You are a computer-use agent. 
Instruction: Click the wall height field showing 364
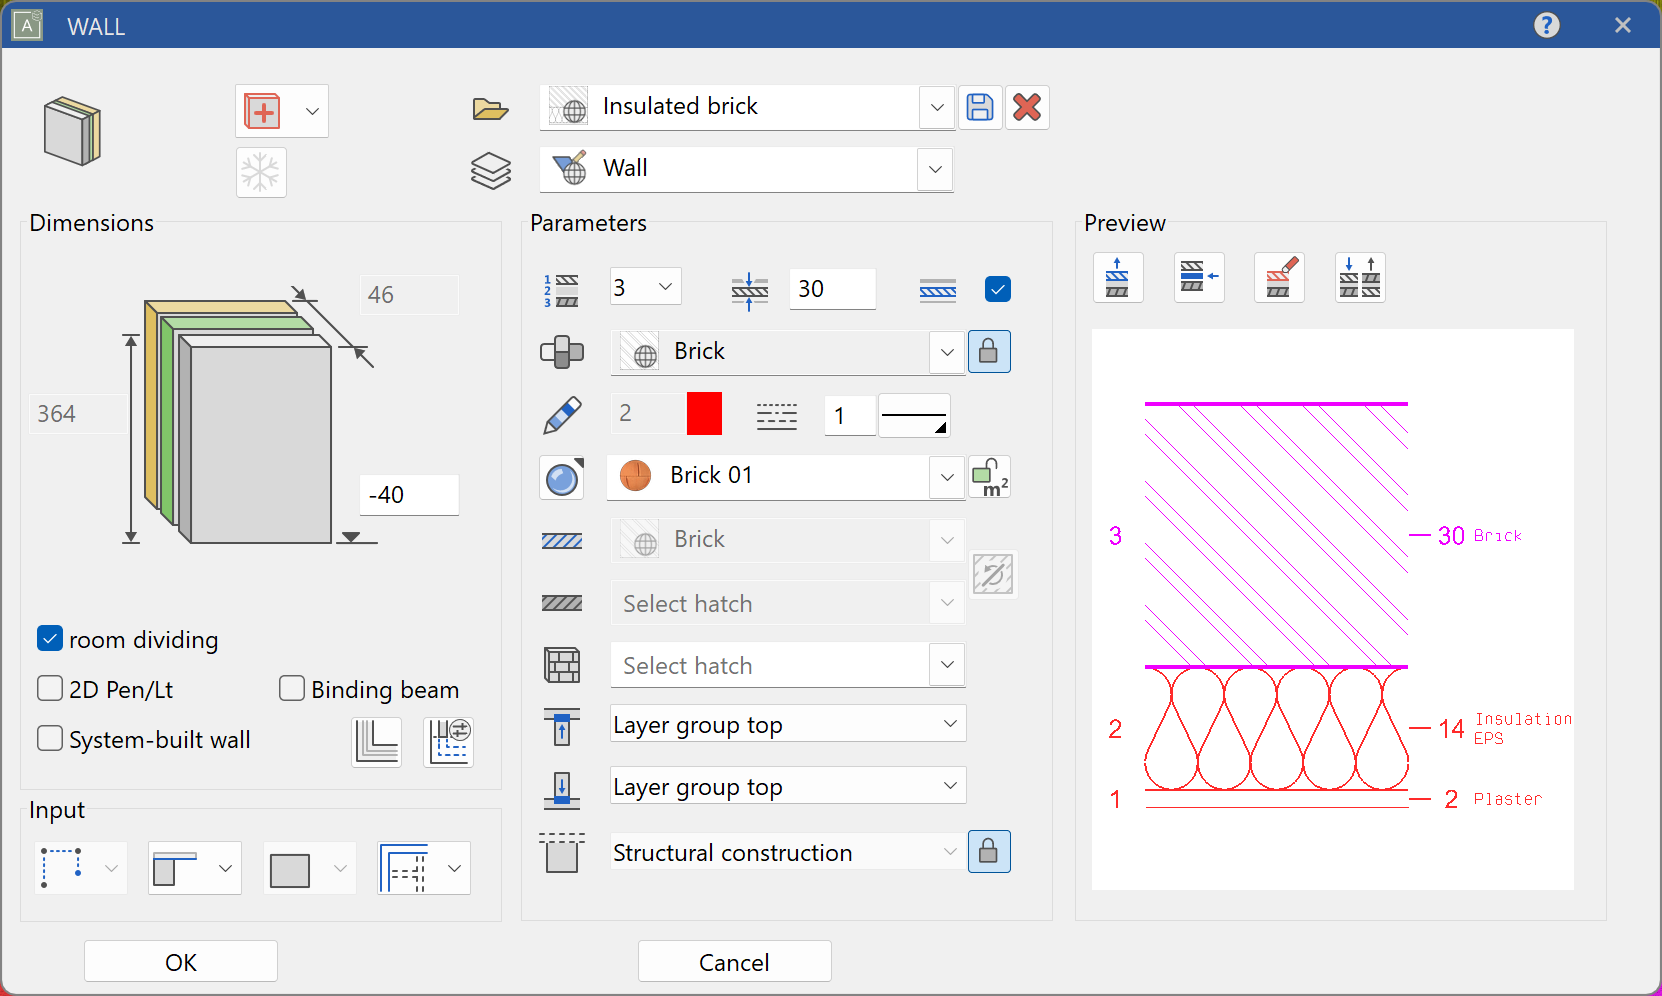click(77, 414)
